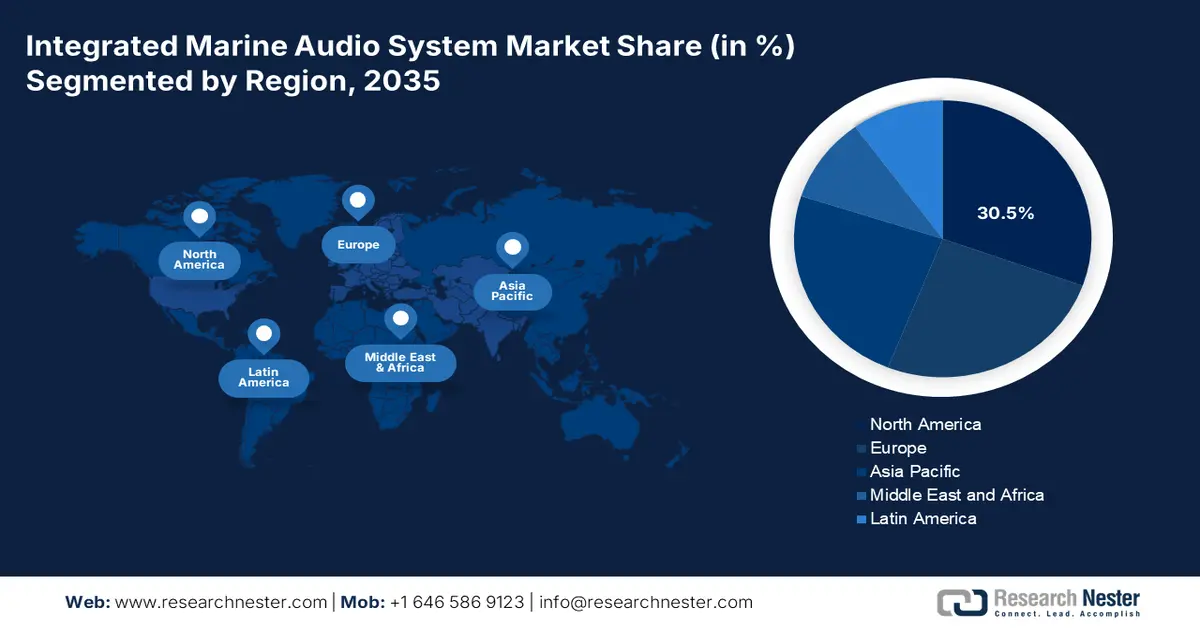
Task: Click Asia Pacific legend text
Action: click(915, 471)
